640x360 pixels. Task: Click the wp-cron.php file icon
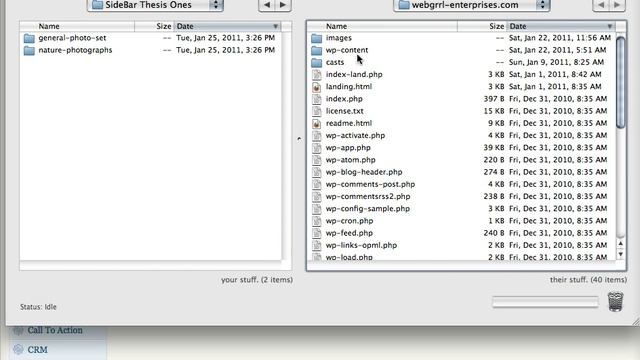(316, 221)
